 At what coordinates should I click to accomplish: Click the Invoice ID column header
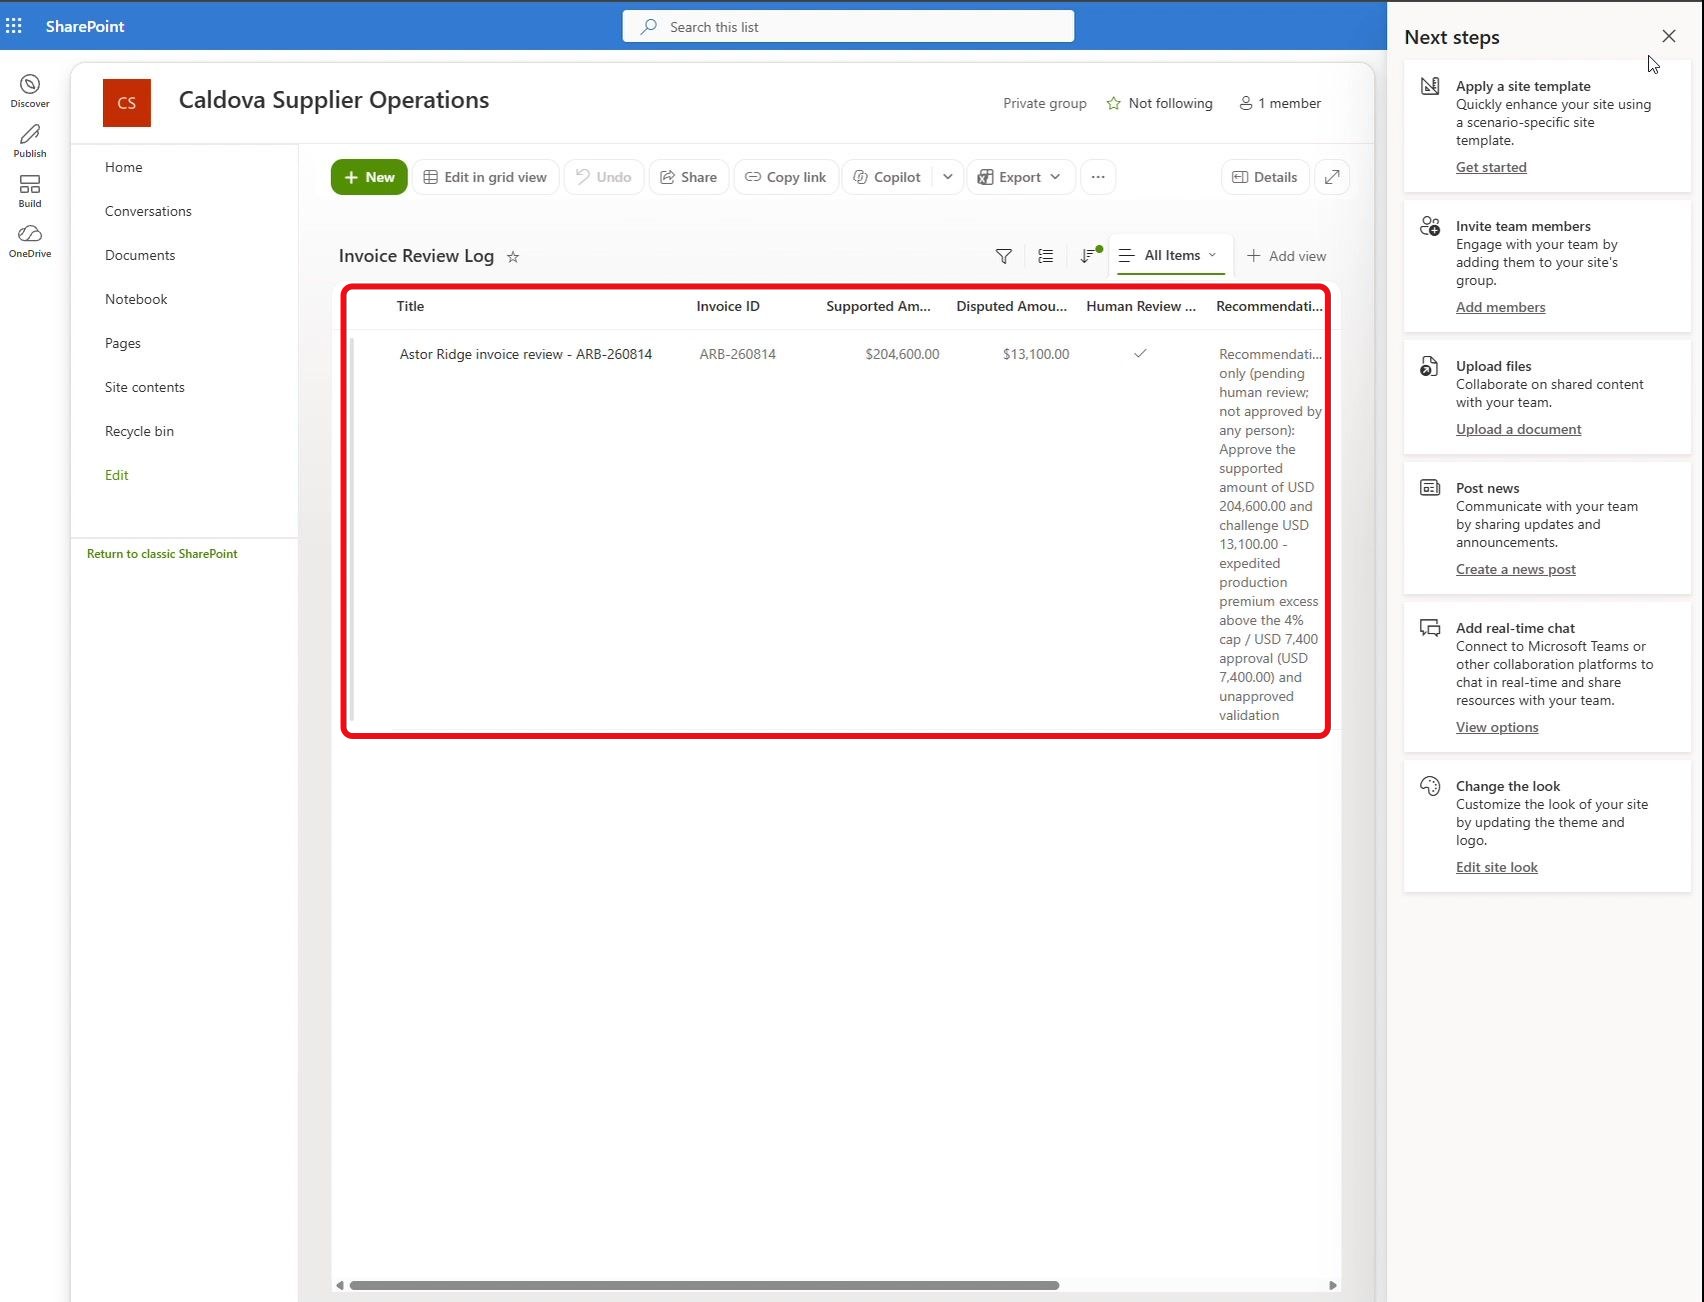[x=728, y=306]
